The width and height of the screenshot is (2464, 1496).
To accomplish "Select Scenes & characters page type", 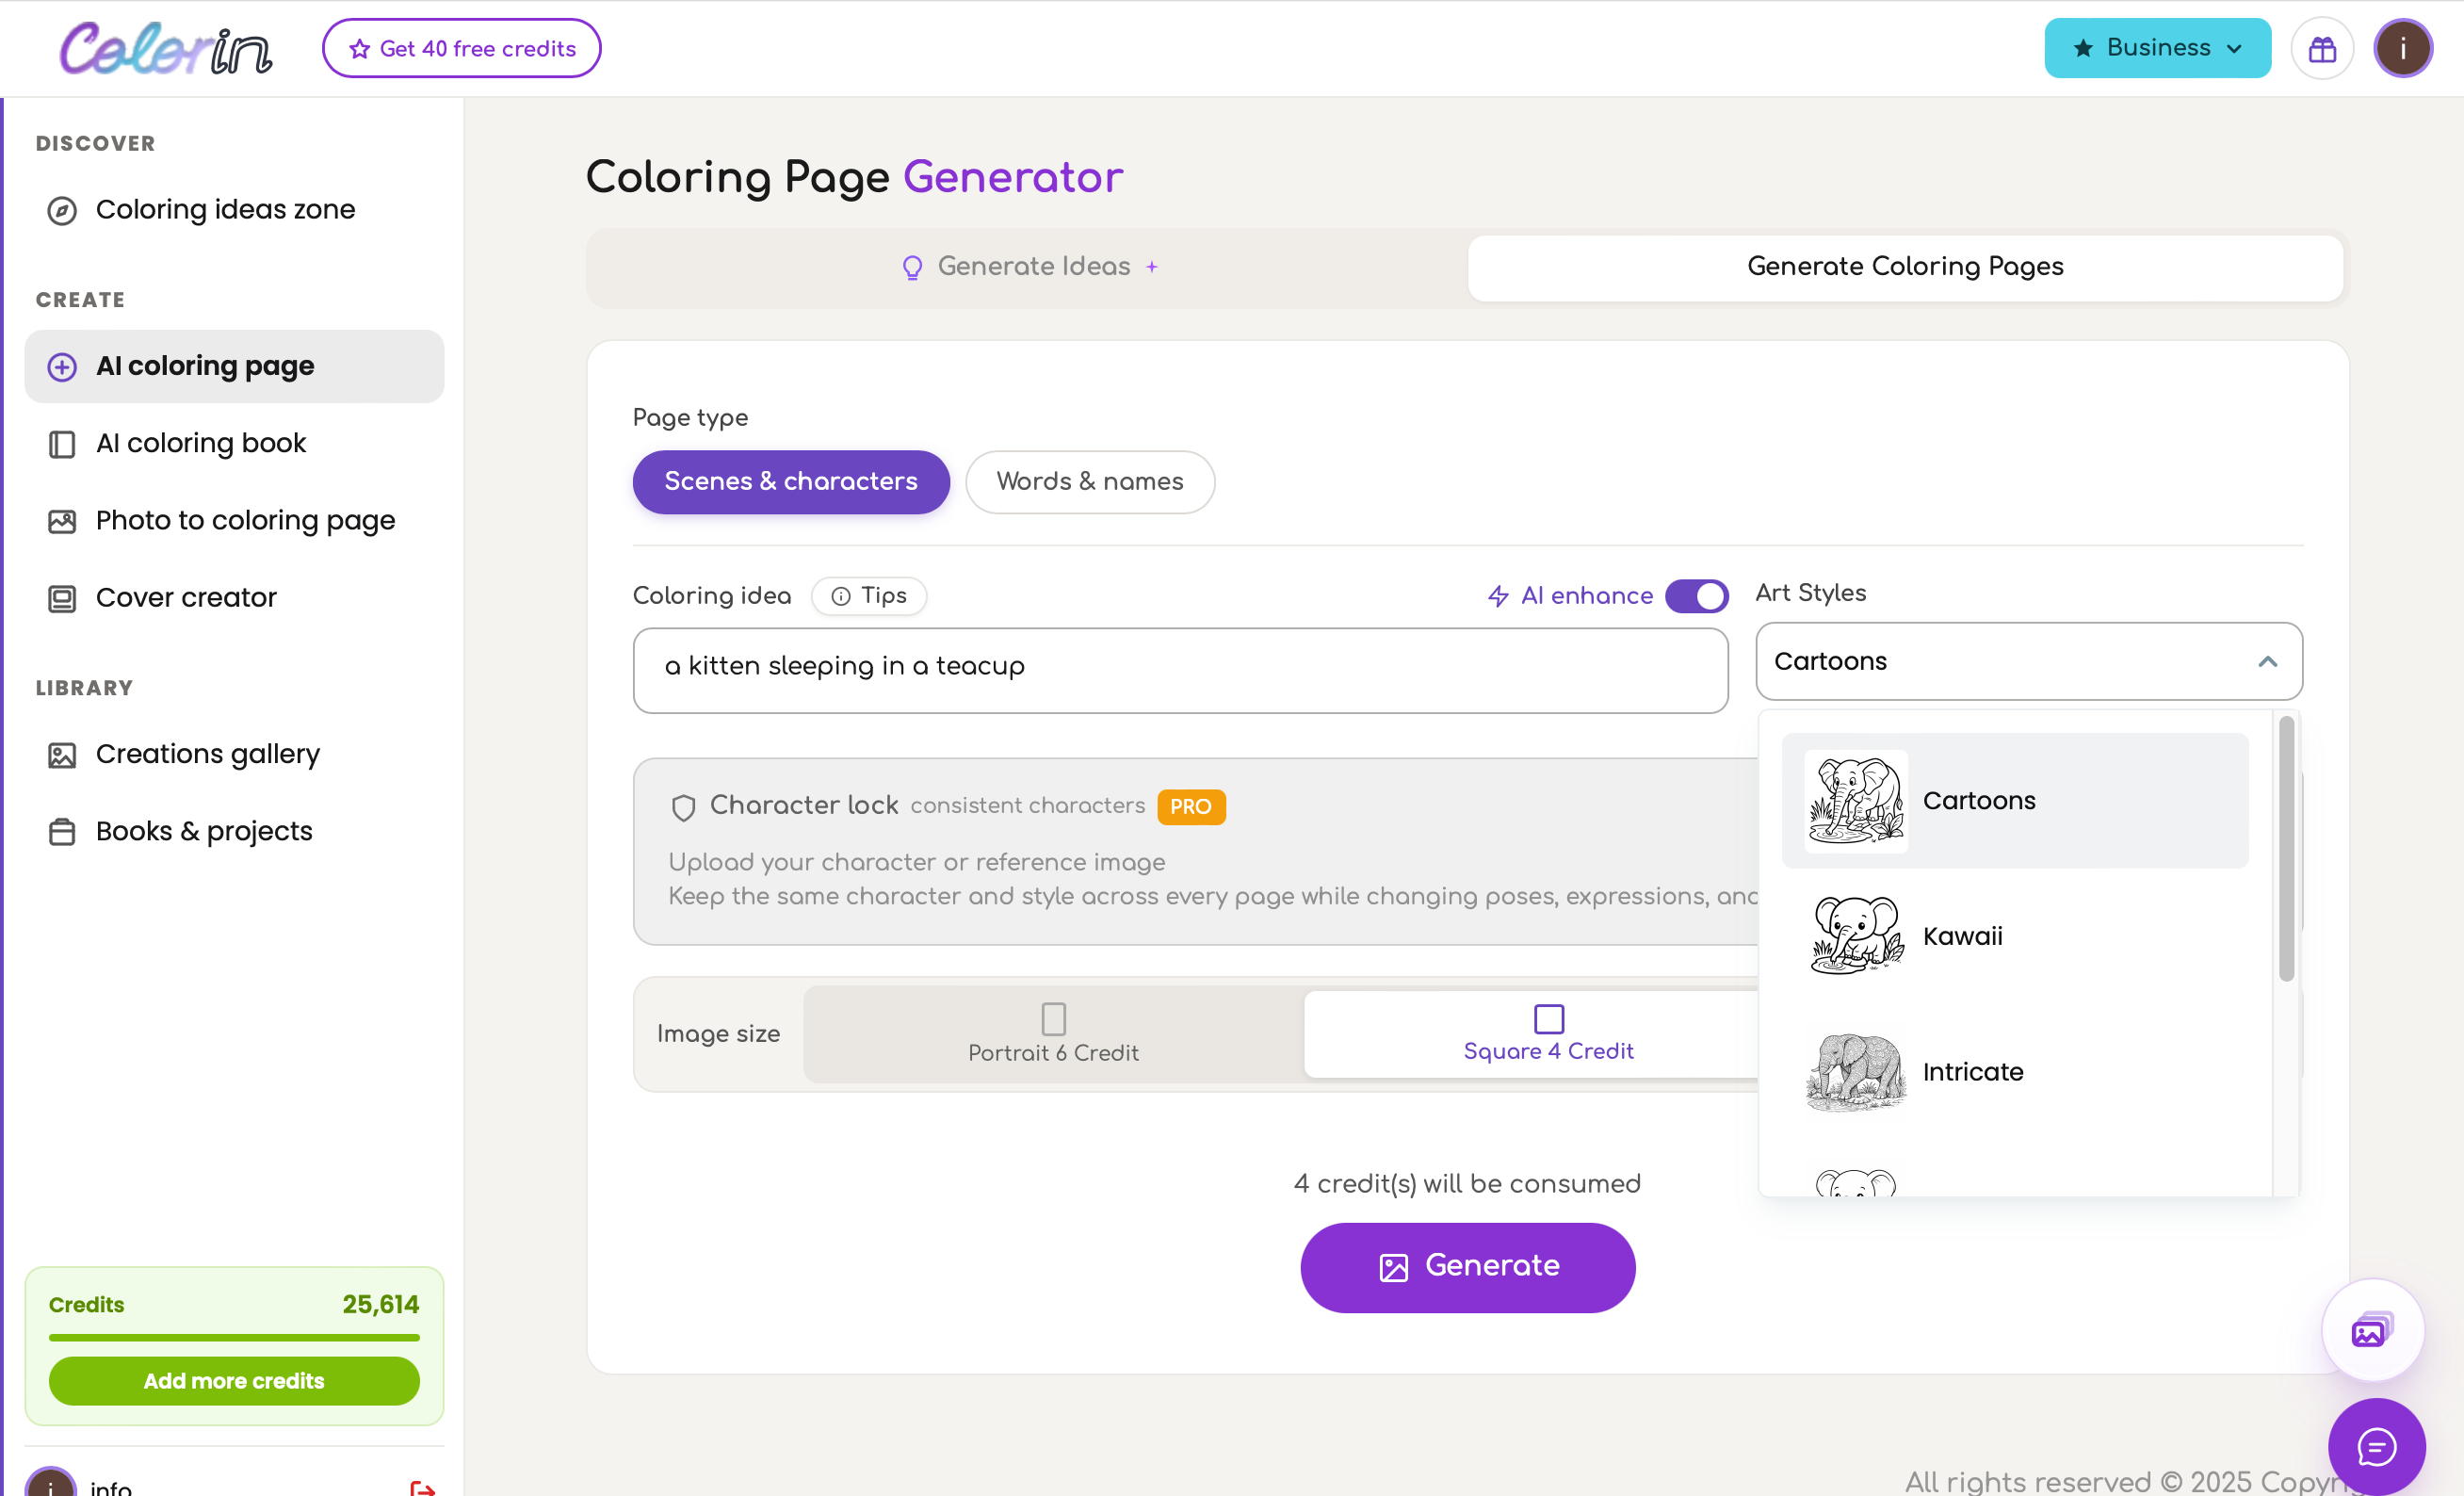I will point(791,482).
